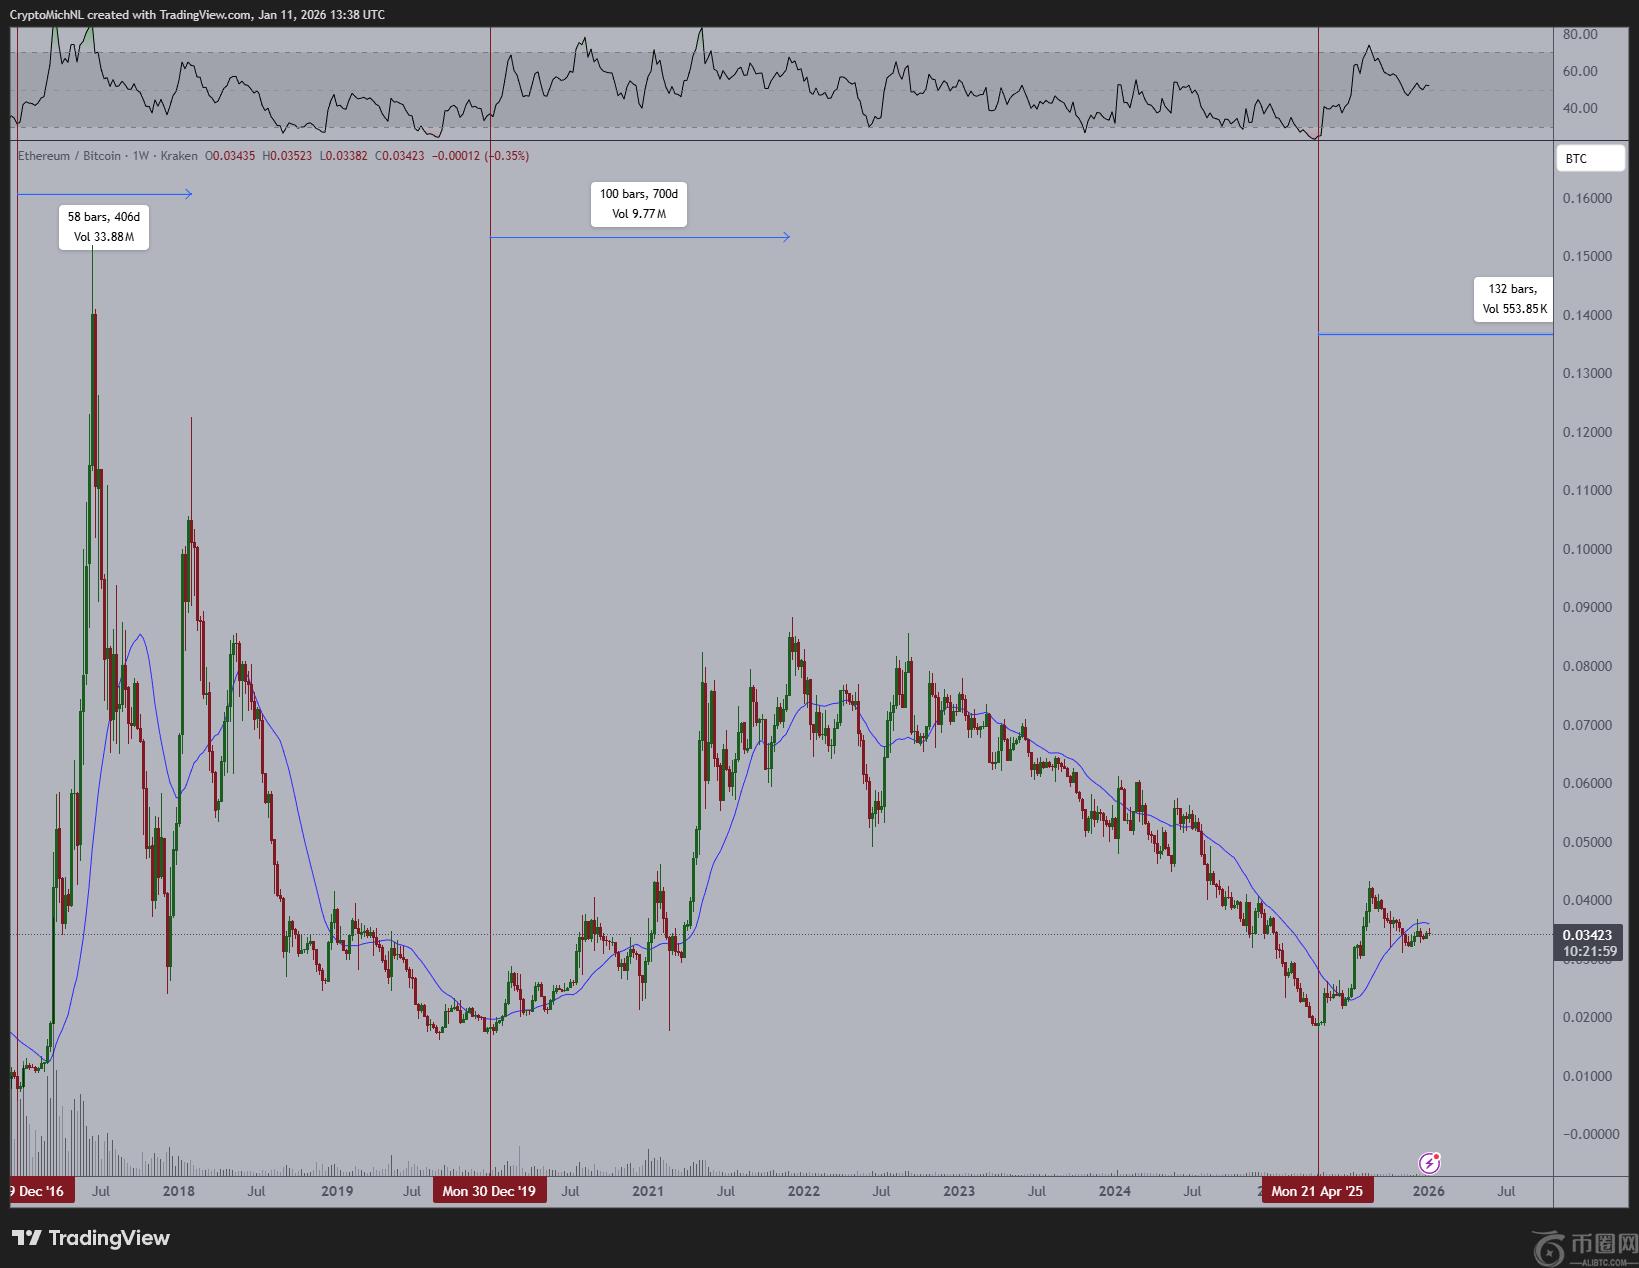The image size is (1639, 1268).
Task: Click the 2022 label on time axis
Action: pyautogui.click(x=804, y=1191)
